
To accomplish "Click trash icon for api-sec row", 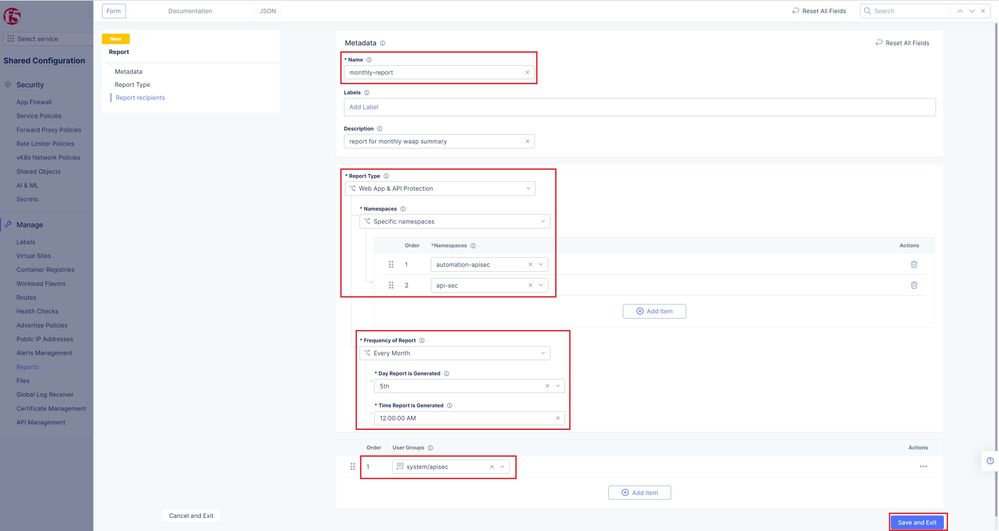I will (913, 285).
